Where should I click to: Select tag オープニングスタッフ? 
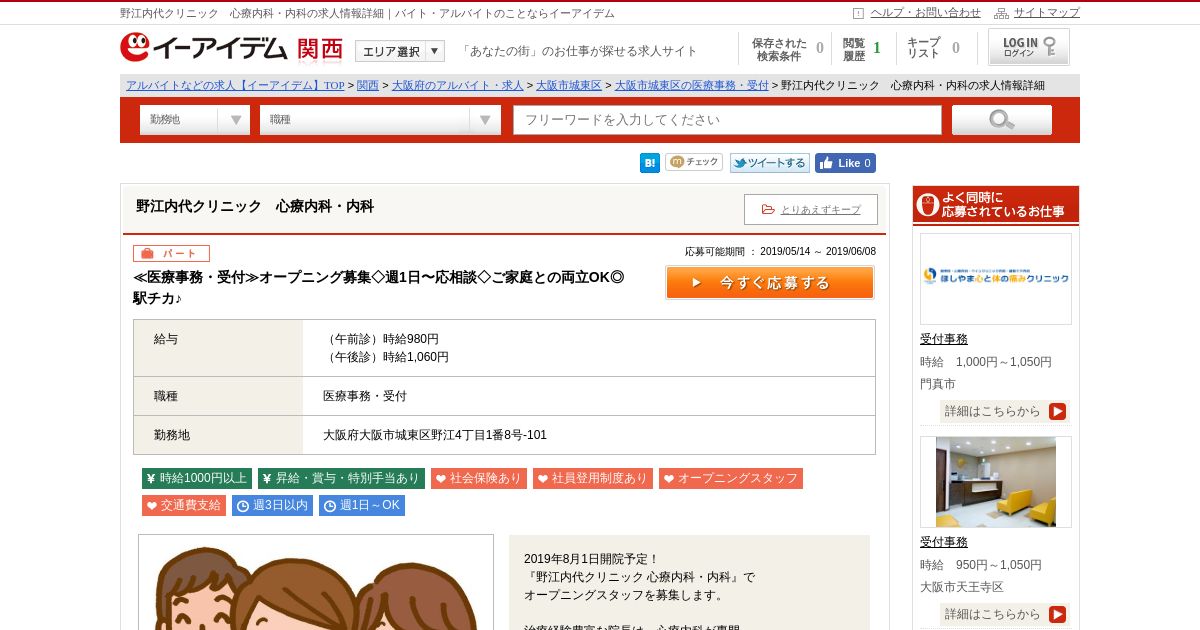point(731,478)
